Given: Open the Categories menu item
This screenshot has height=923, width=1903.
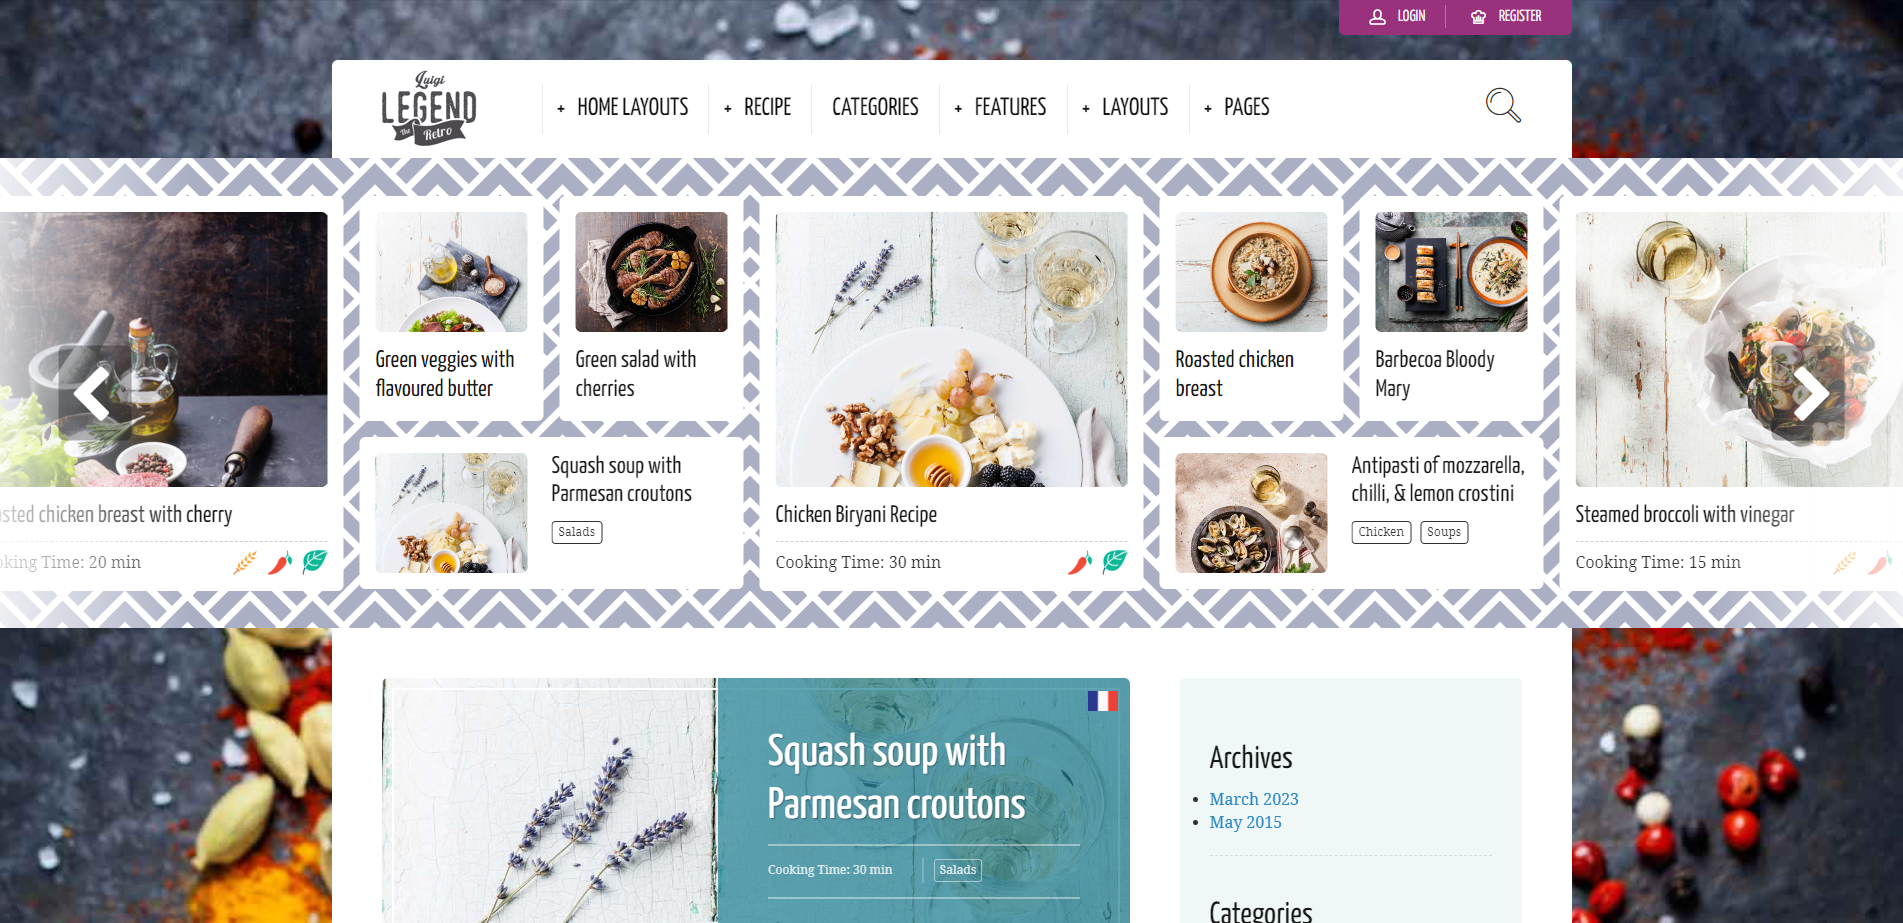Looking at the screenshot, I should coord(875,107).
